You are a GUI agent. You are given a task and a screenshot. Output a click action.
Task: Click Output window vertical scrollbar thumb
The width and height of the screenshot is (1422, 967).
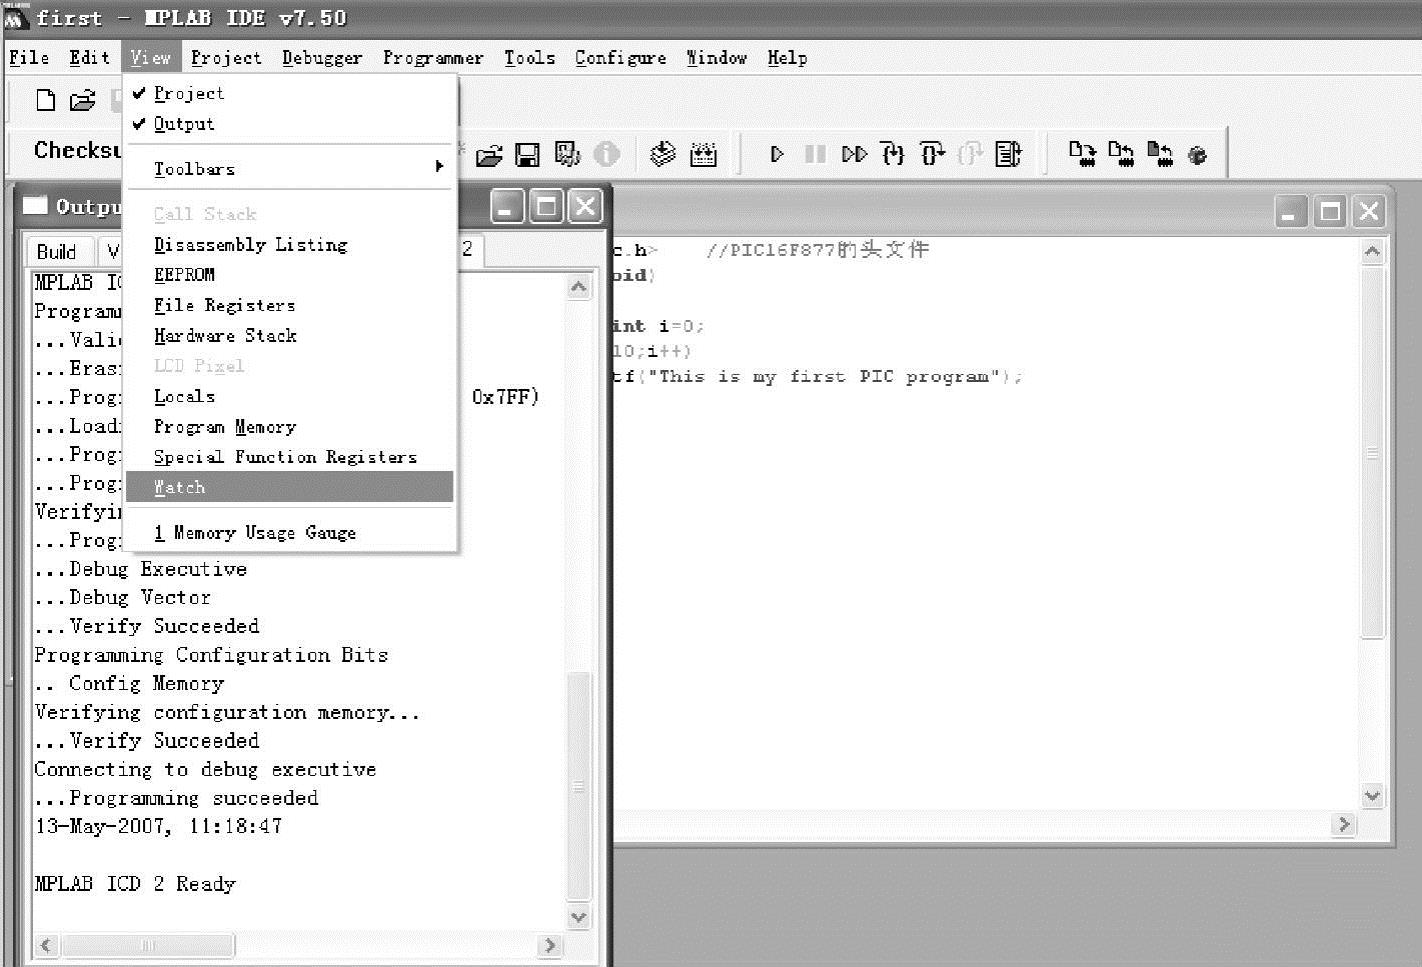coord(578,786)
